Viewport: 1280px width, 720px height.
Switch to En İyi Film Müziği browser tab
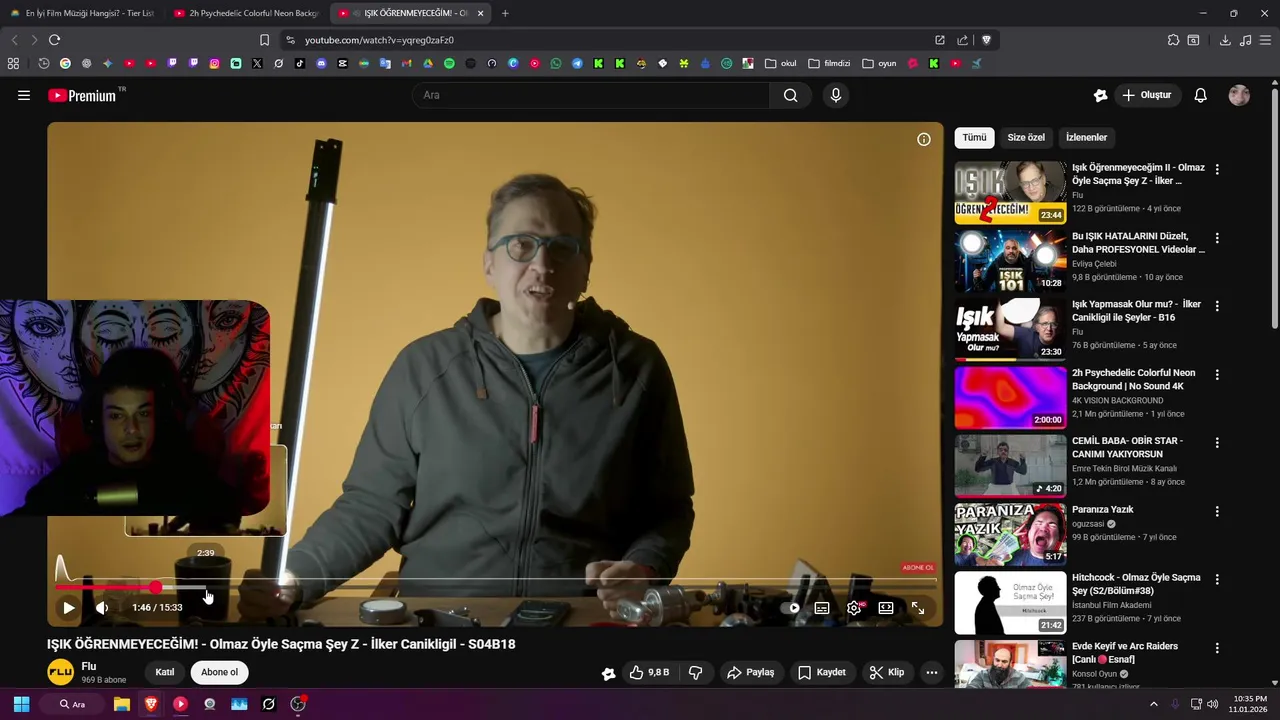(x=82, y=13)
